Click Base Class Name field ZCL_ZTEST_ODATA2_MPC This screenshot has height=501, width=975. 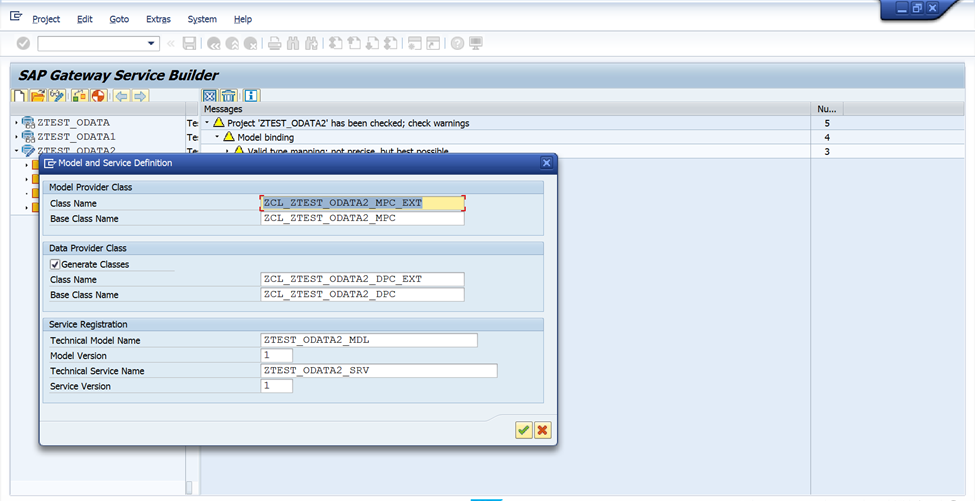363,218
